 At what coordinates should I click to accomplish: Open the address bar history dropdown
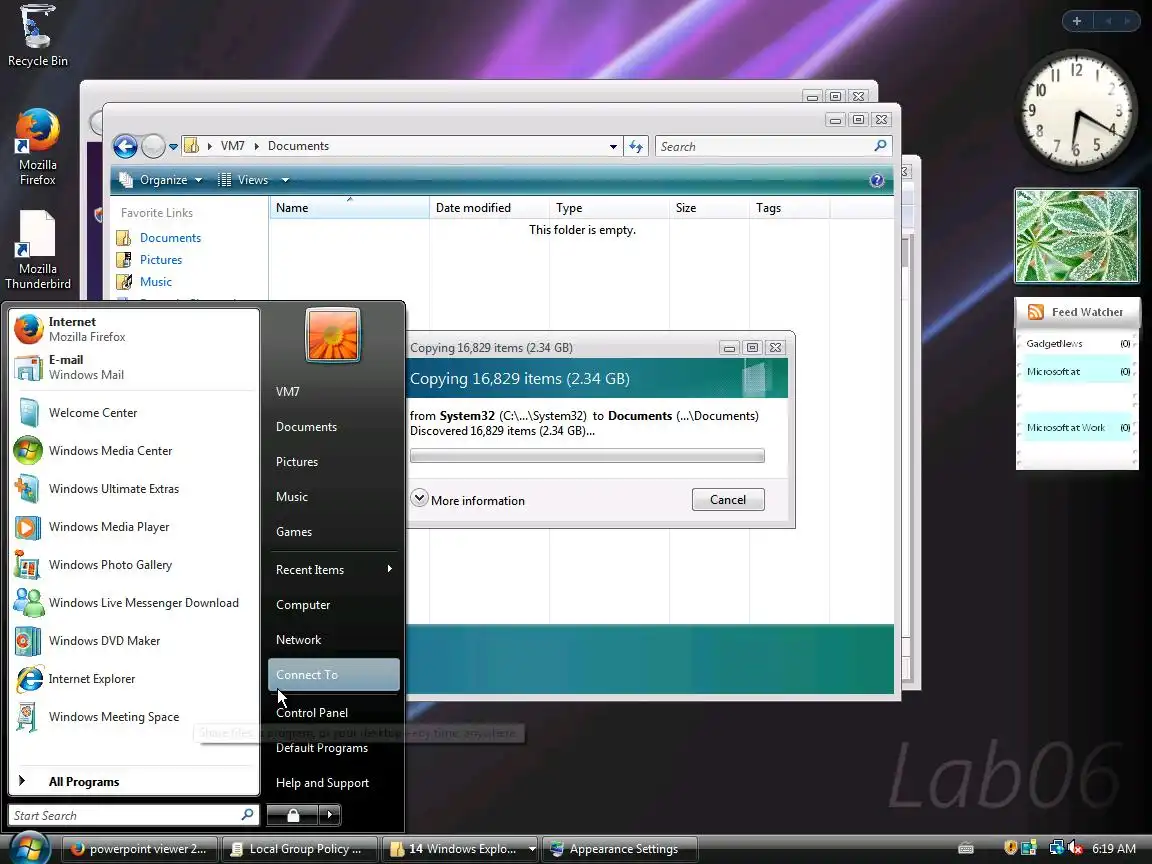(613, 146)
